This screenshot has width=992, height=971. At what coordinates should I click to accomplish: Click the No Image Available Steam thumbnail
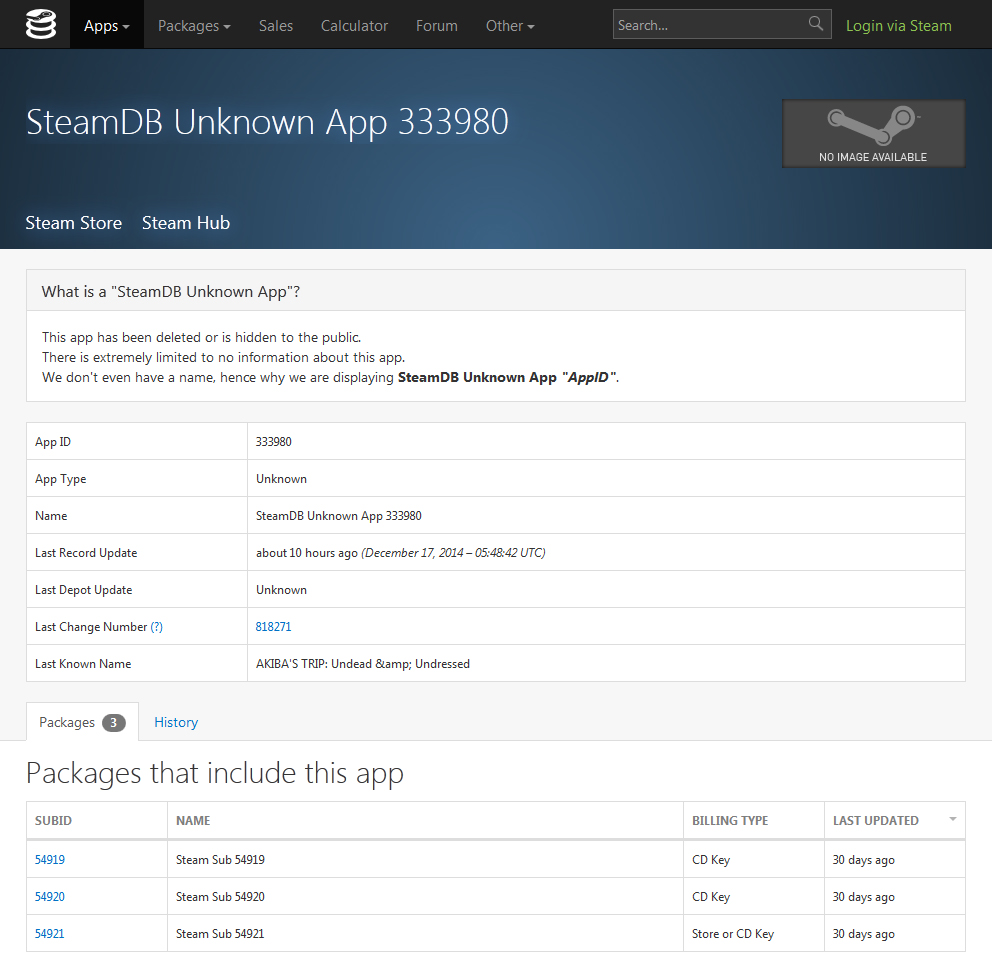coord(873,133)
